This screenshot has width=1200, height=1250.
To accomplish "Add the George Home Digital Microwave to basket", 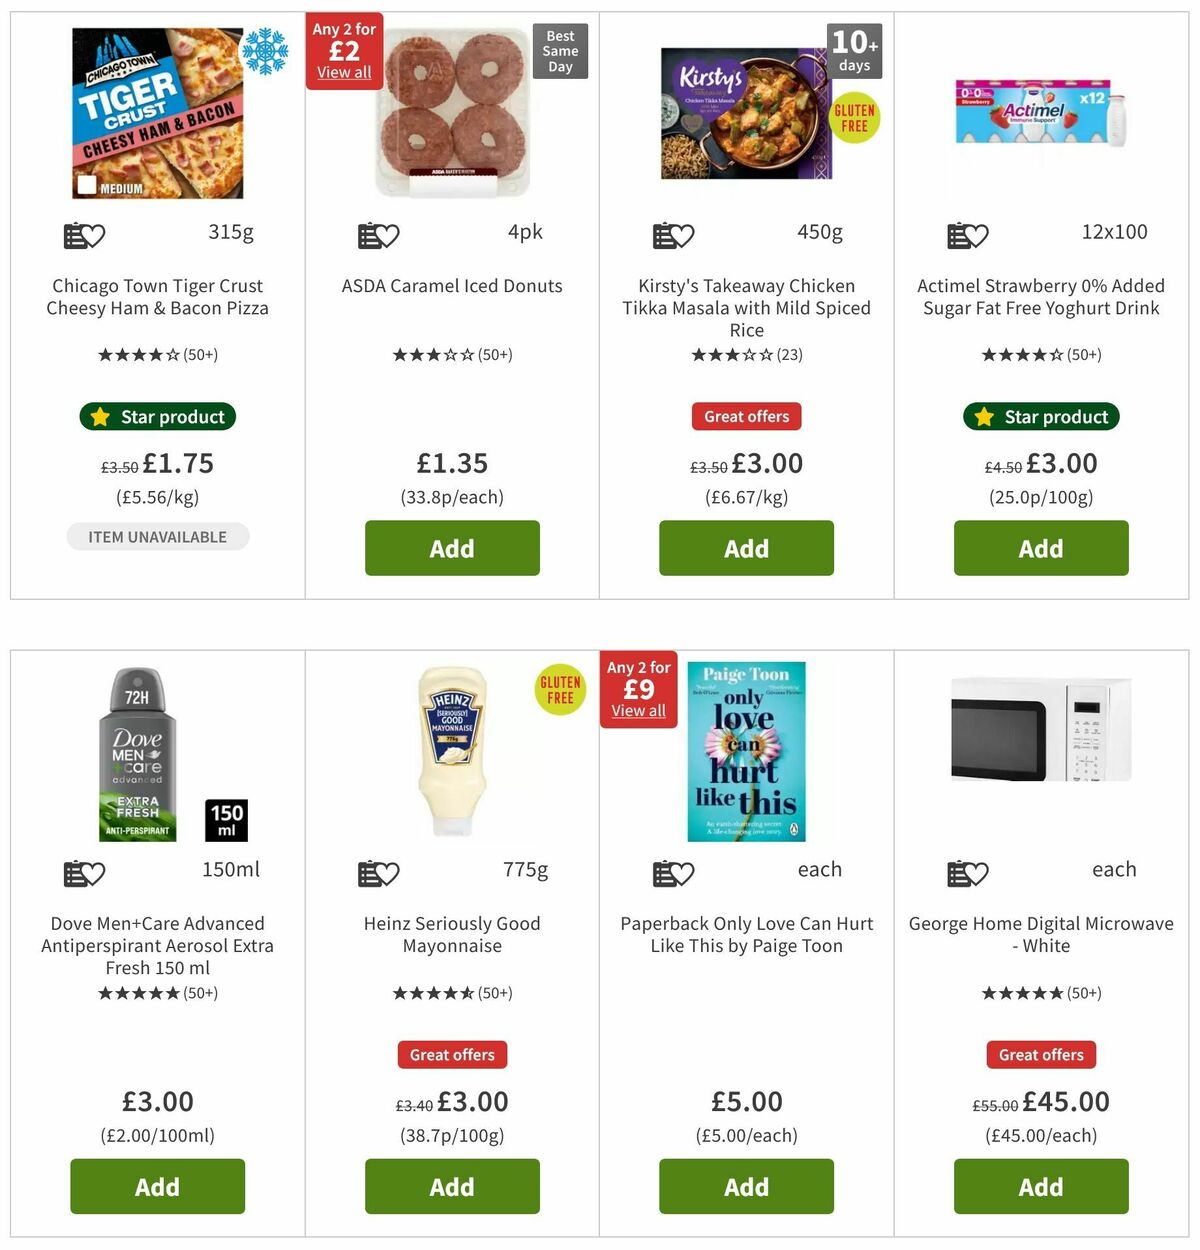I will [x=1041, y=1186].
